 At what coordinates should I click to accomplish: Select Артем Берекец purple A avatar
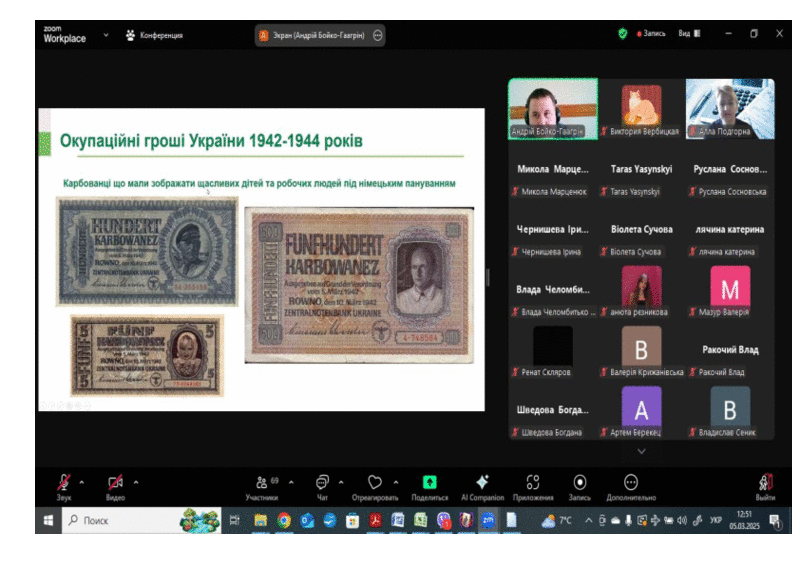point(641,406)
